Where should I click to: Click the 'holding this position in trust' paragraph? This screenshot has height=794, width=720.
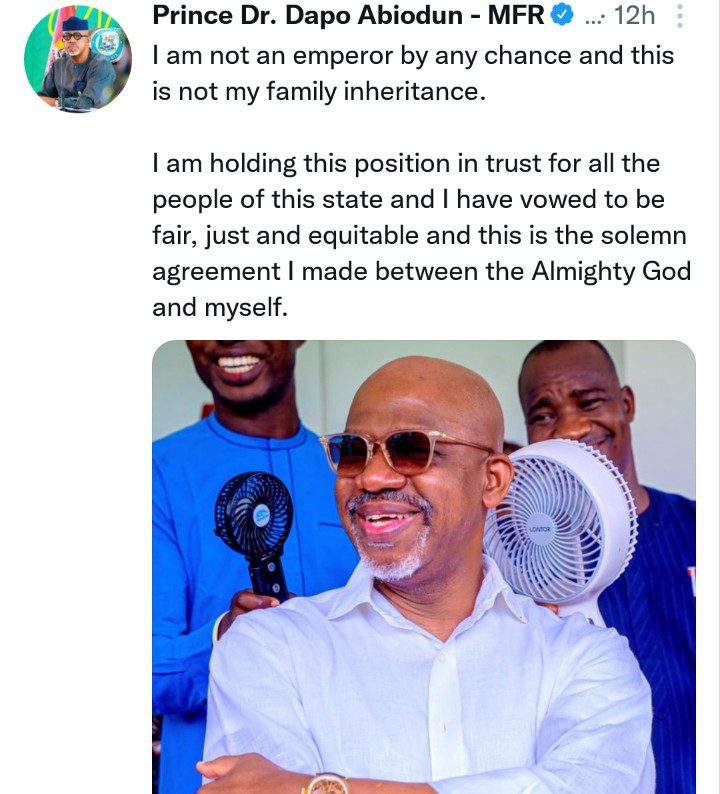(x=422, y=235)
